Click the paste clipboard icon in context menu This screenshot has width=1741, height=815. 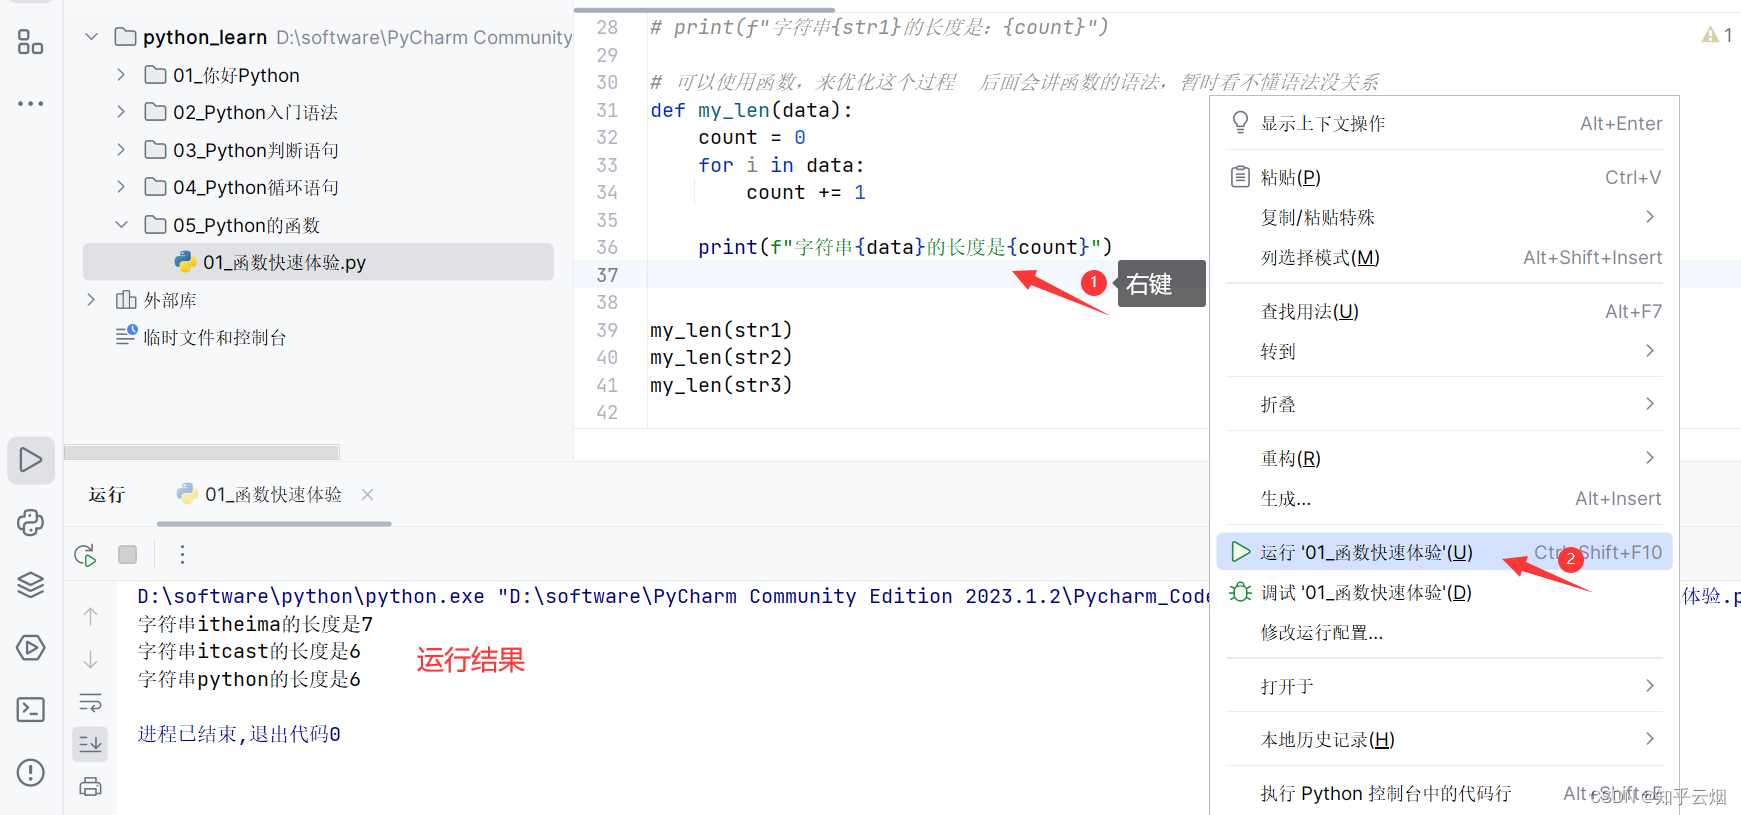pos(1240,177)
